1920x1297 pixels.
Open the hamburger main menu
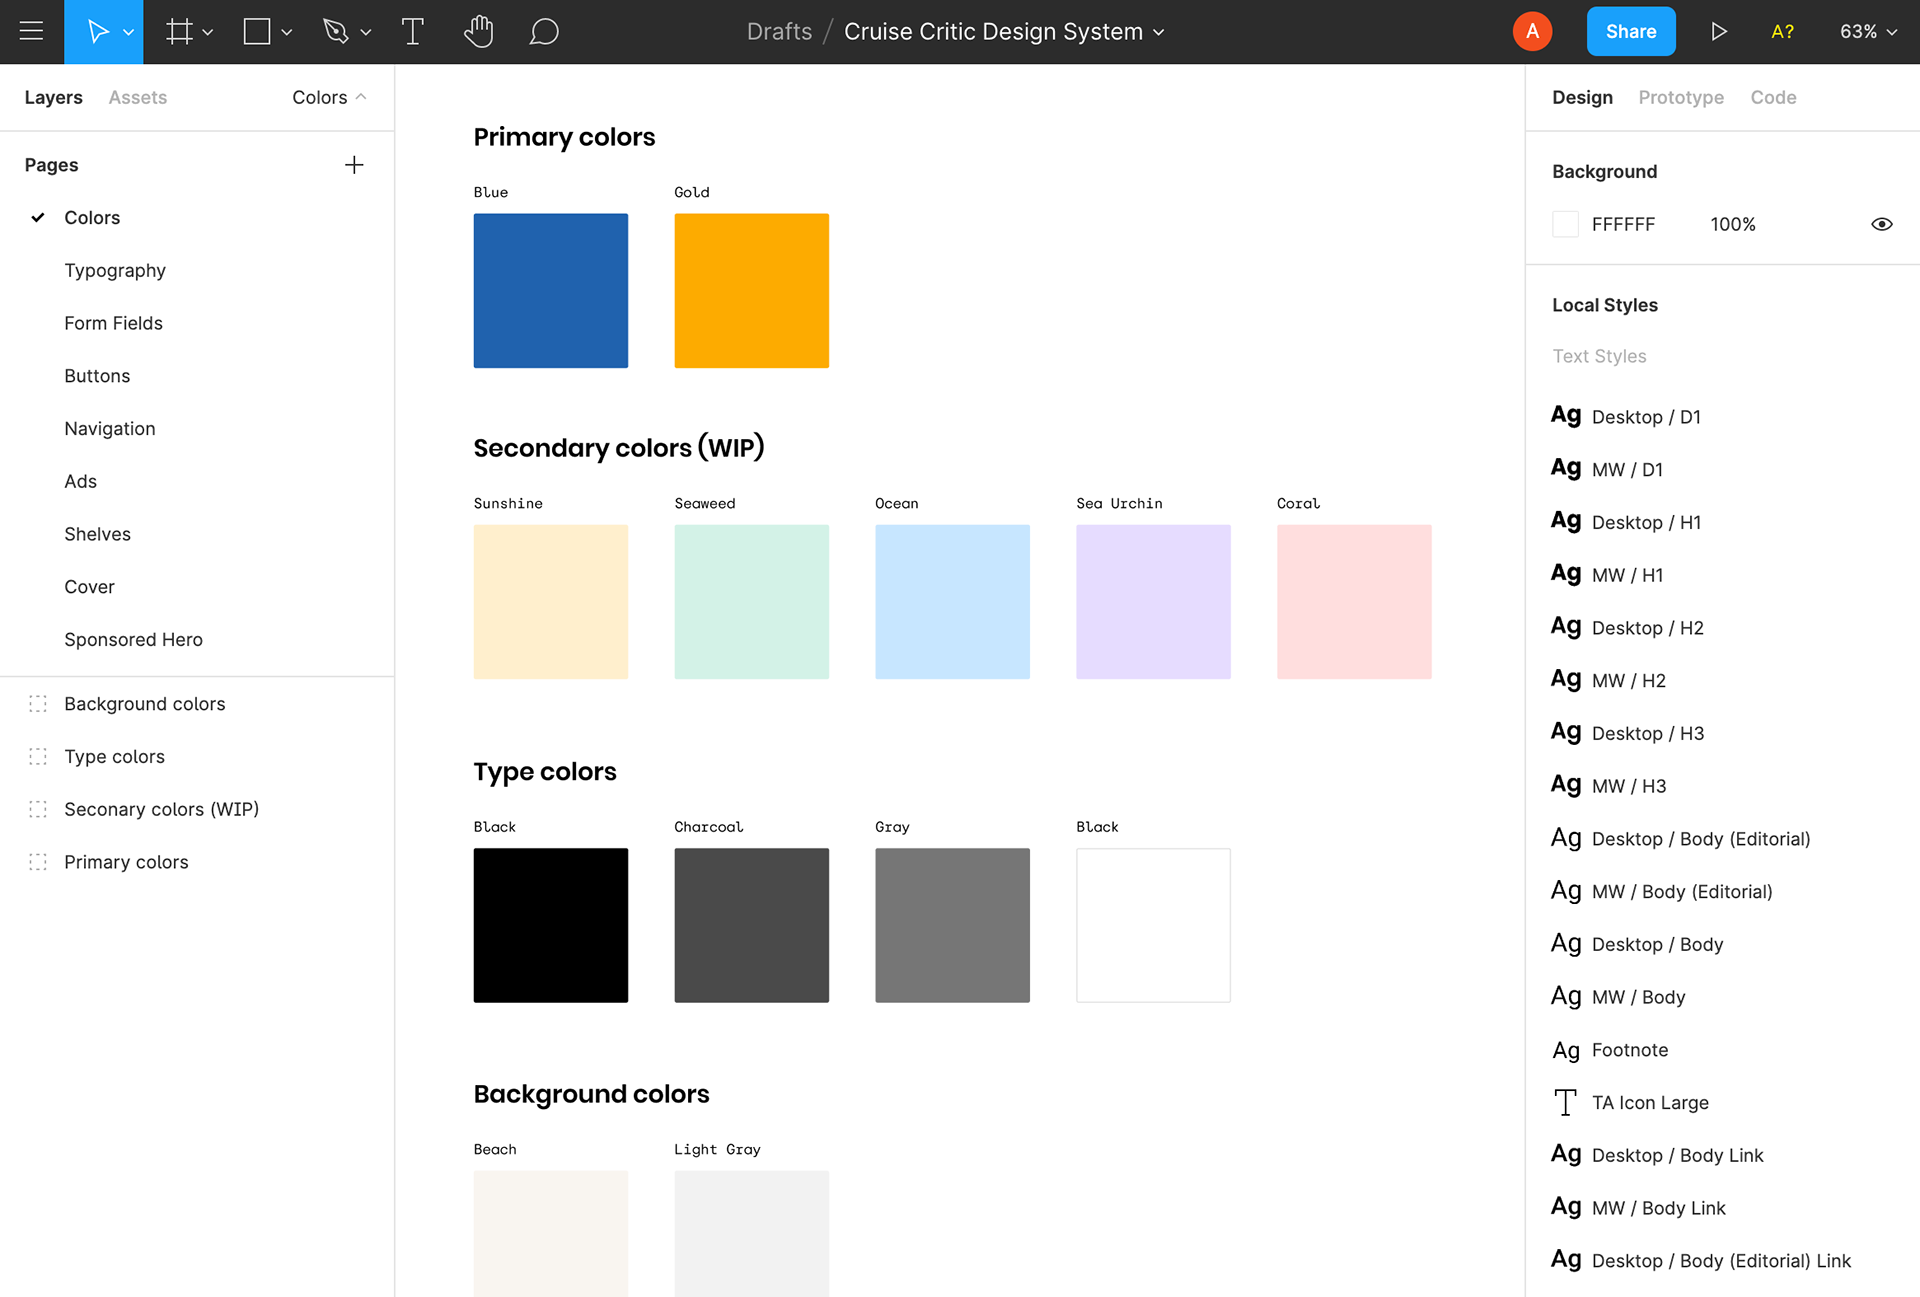tap(31, 31)
